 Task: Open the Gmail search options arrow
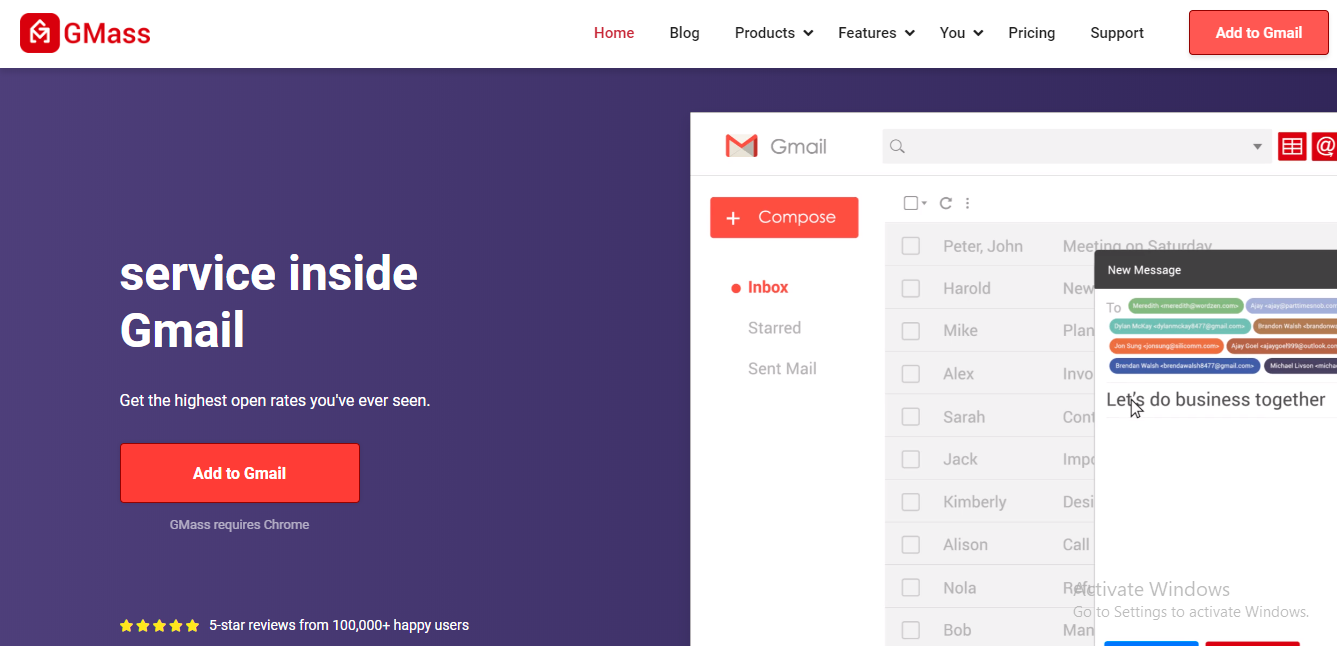[x=1257, y=147]
